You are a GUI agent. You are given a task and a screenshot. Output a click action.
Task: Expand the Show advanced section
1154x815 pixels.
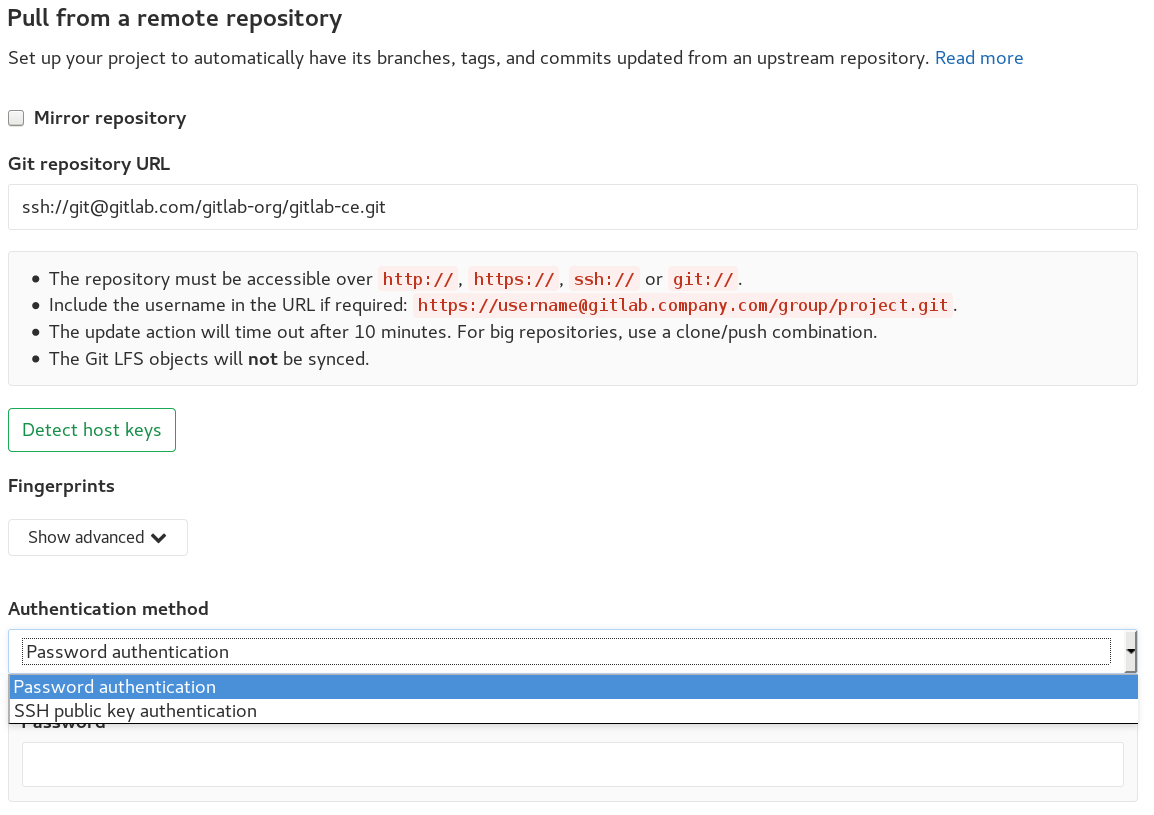coord(97,537)
